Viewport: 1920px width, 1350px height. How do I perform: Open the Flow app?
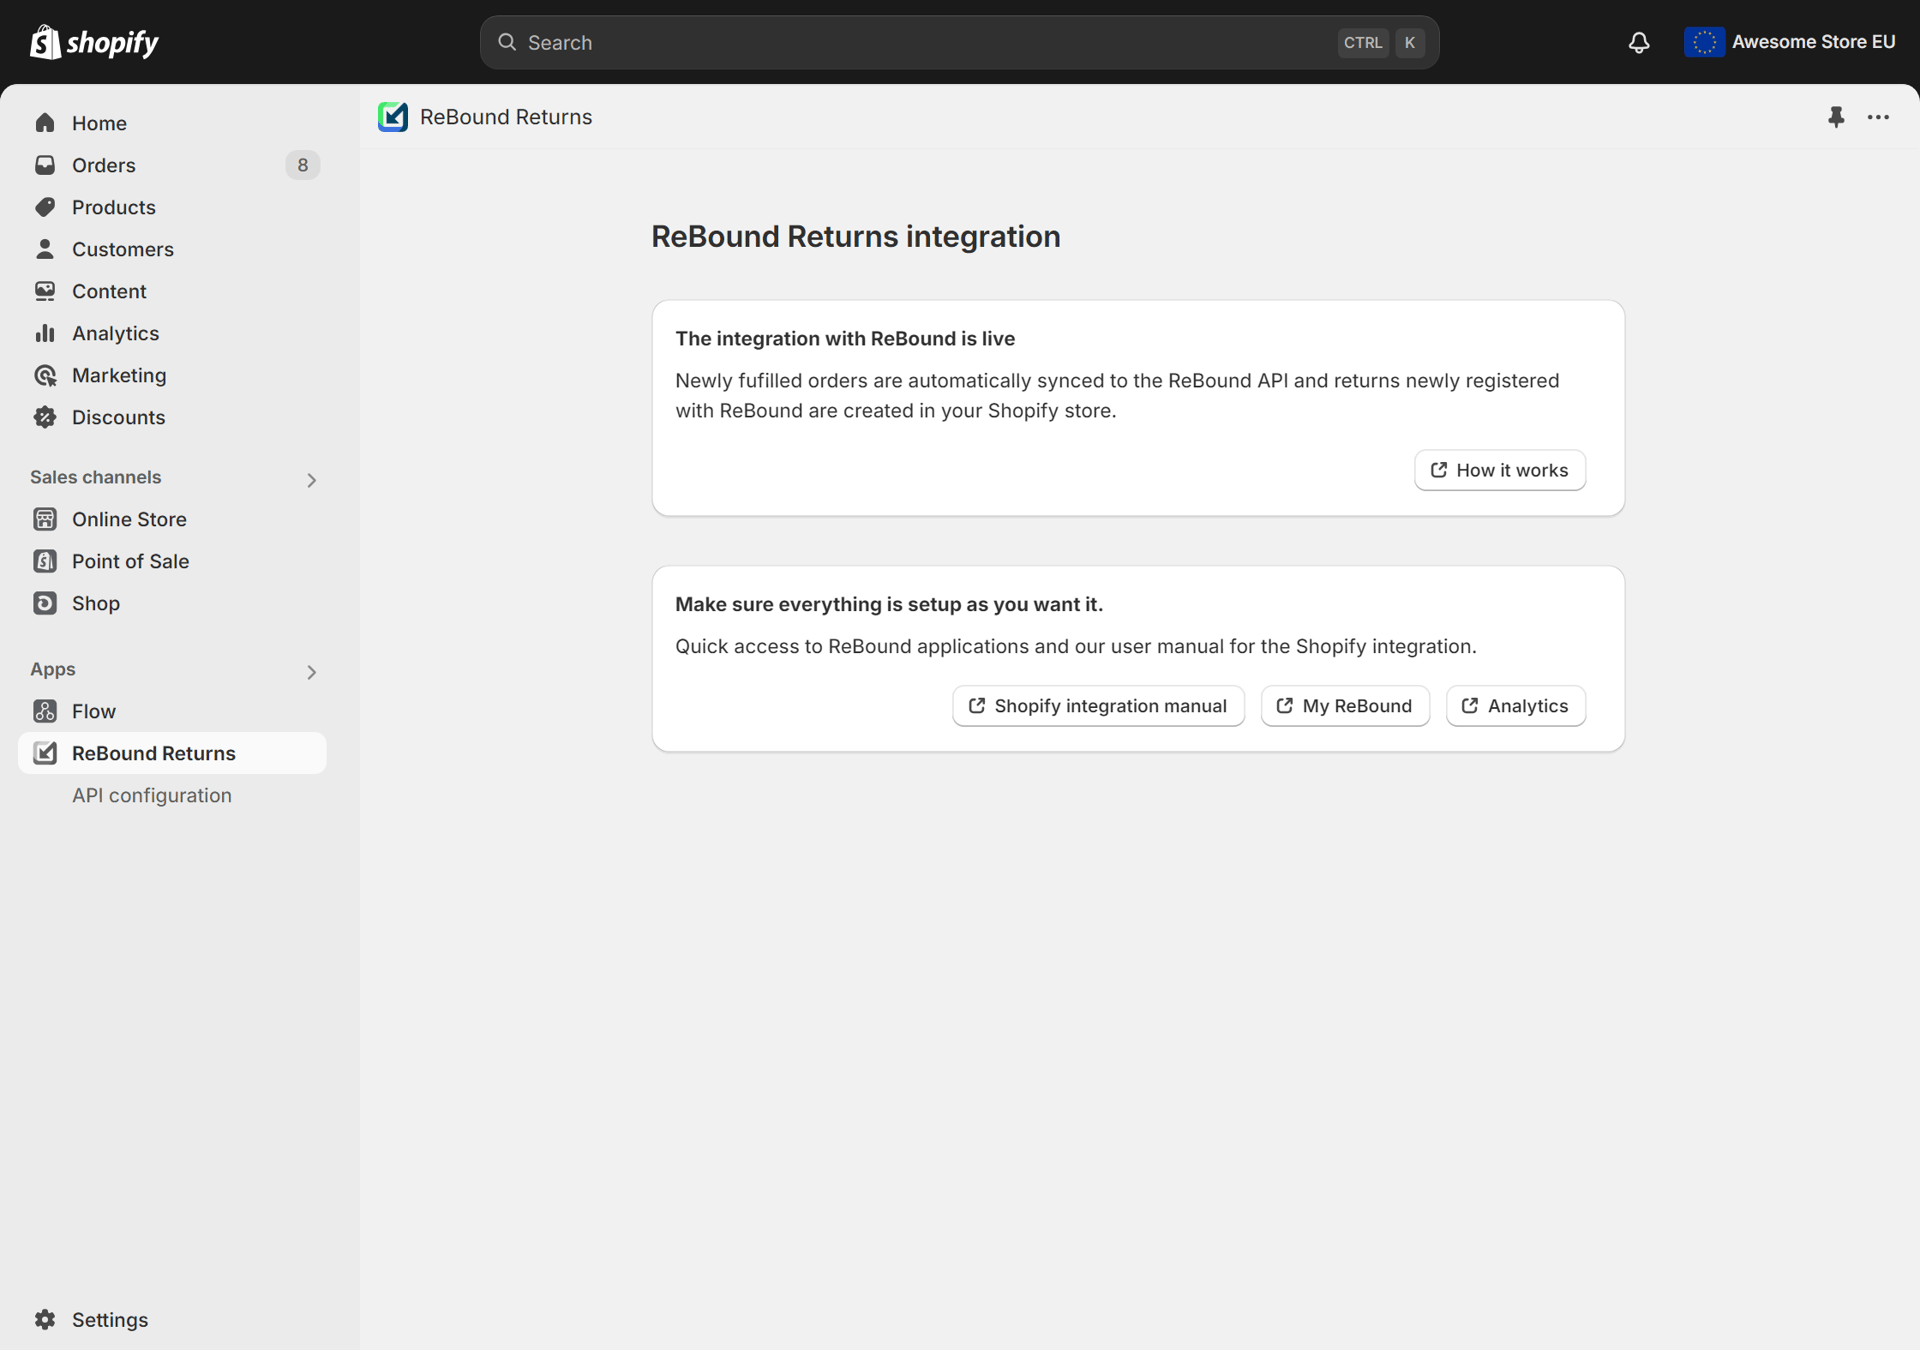click(x=94, y=711)
